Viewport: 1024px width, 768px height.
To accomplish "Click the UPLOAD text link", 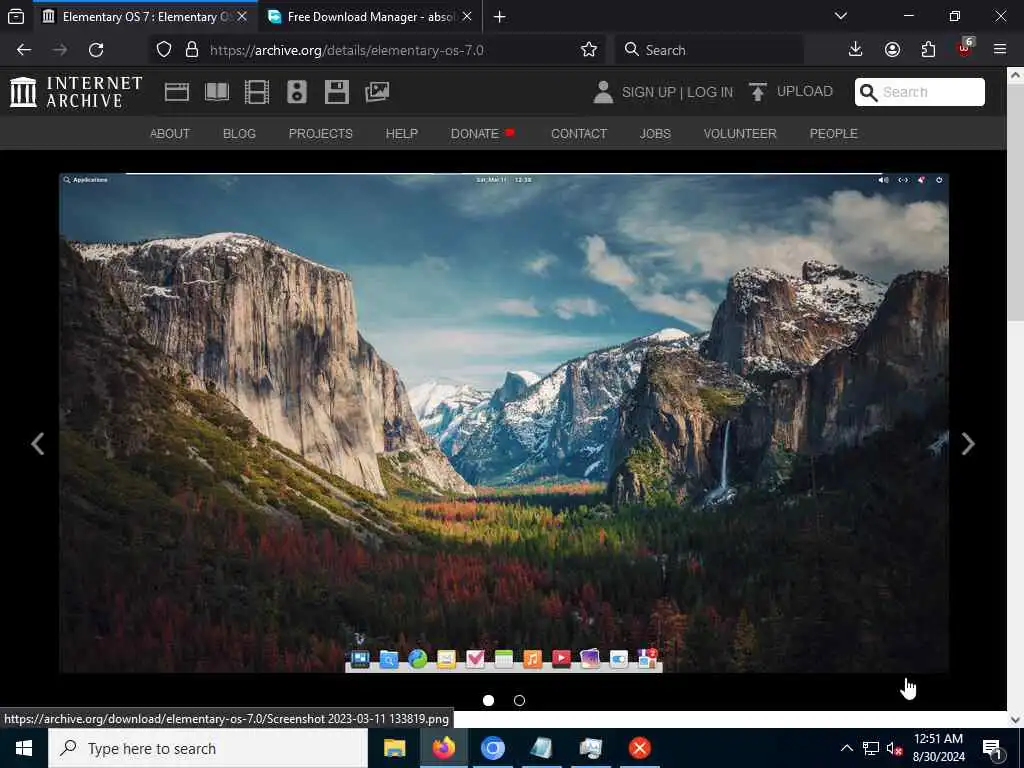I will (805, 91).
